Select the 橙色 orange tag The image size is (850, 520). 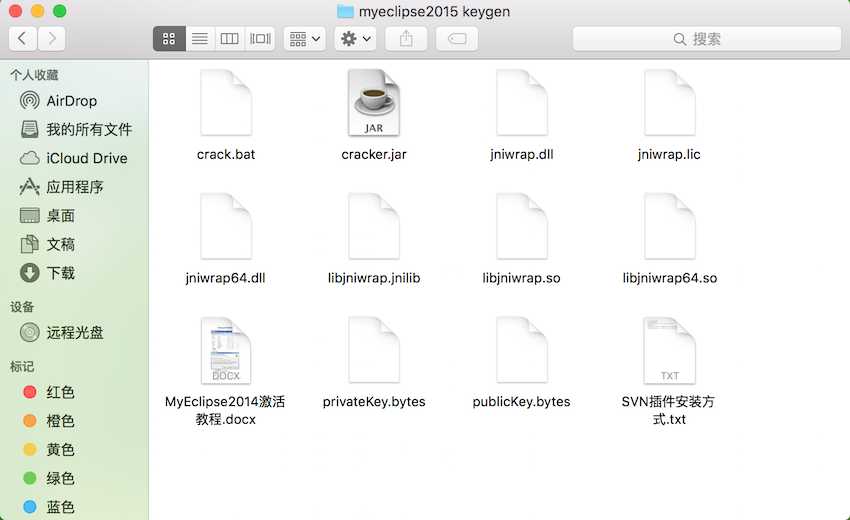(74, 421)
